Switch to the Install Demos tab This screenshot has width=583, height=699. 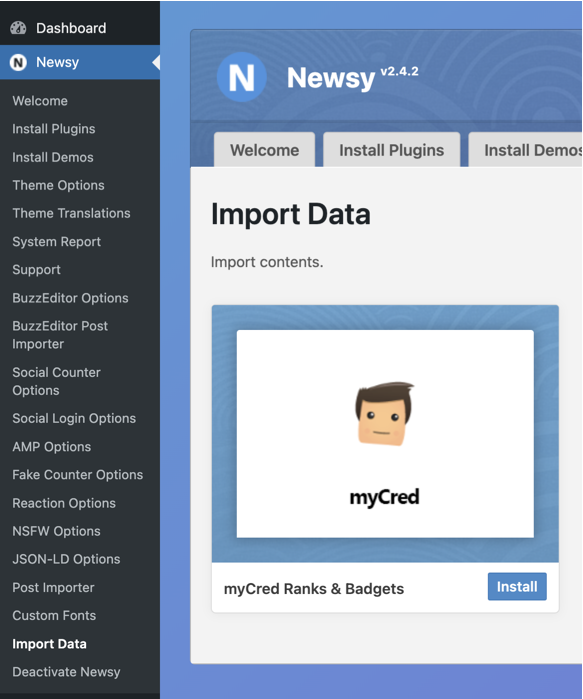tap(526, 150)
